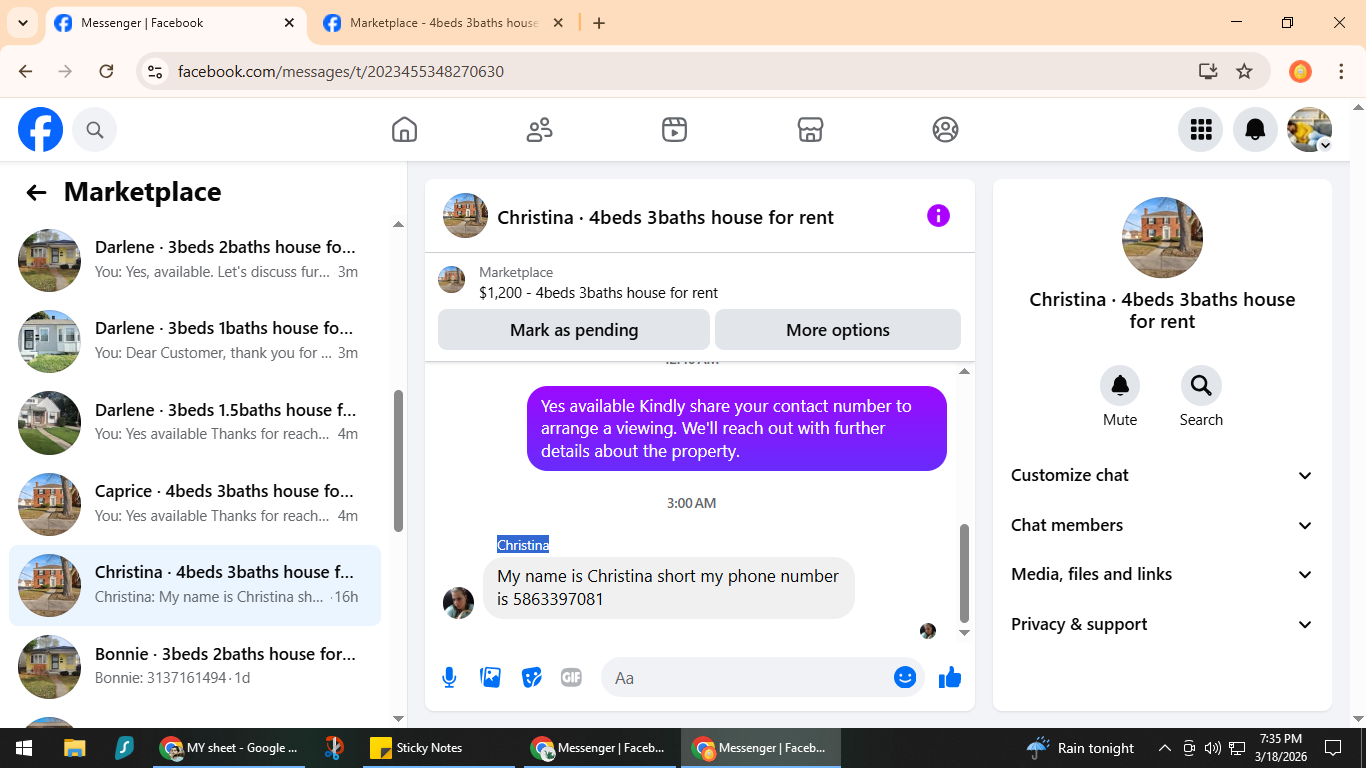1366x768 pixels.
Task: Click the install app icon in the address bar
Action: 1208,71
